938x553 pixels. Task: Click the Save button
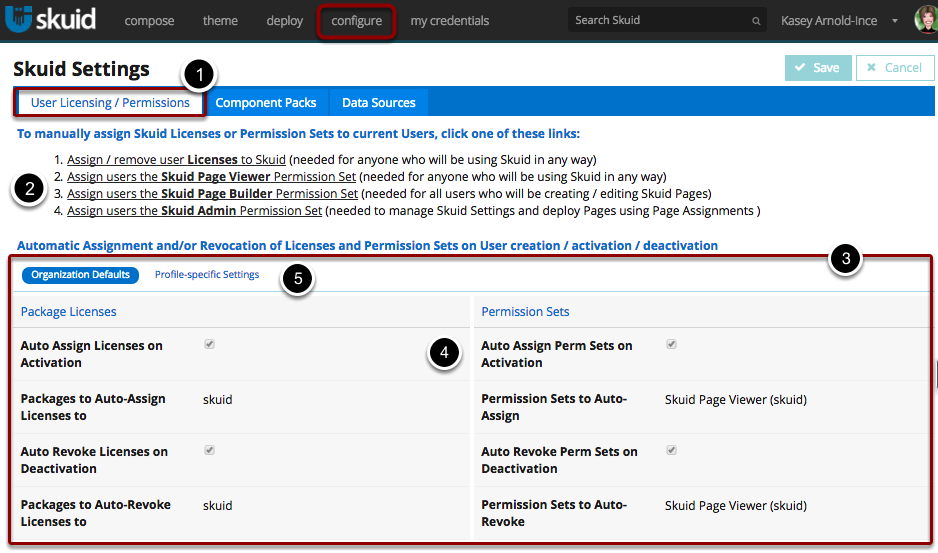coord(818,68)
